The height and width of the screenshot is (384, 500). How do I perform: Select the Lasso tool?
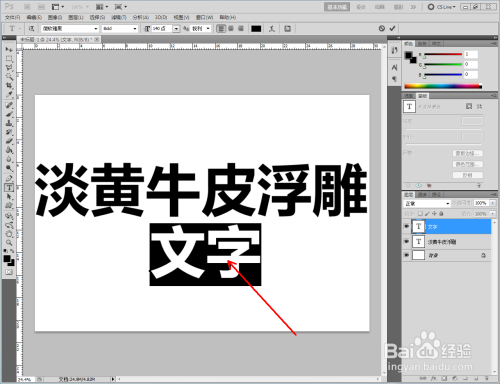(9, 68)
